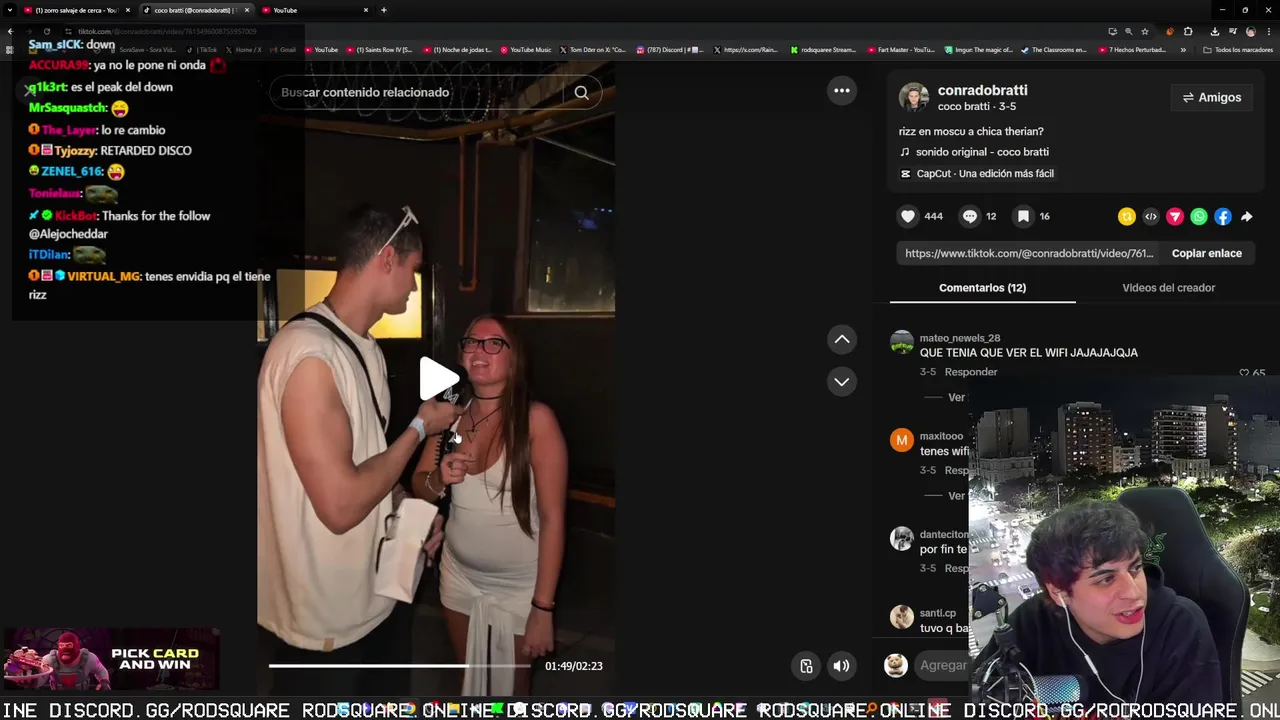Share the video to Facebook
Viewport: 1280px width, 720px height.
point(1223,216)
